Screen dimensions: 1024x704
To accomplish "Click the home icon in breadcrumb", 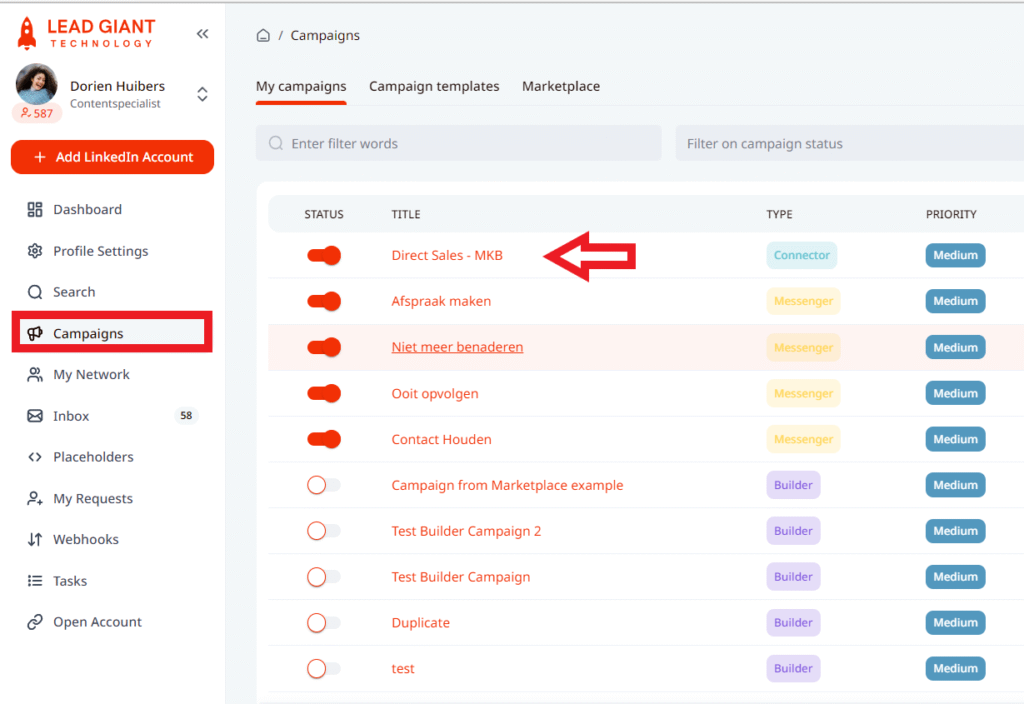I will pos(263,36).
